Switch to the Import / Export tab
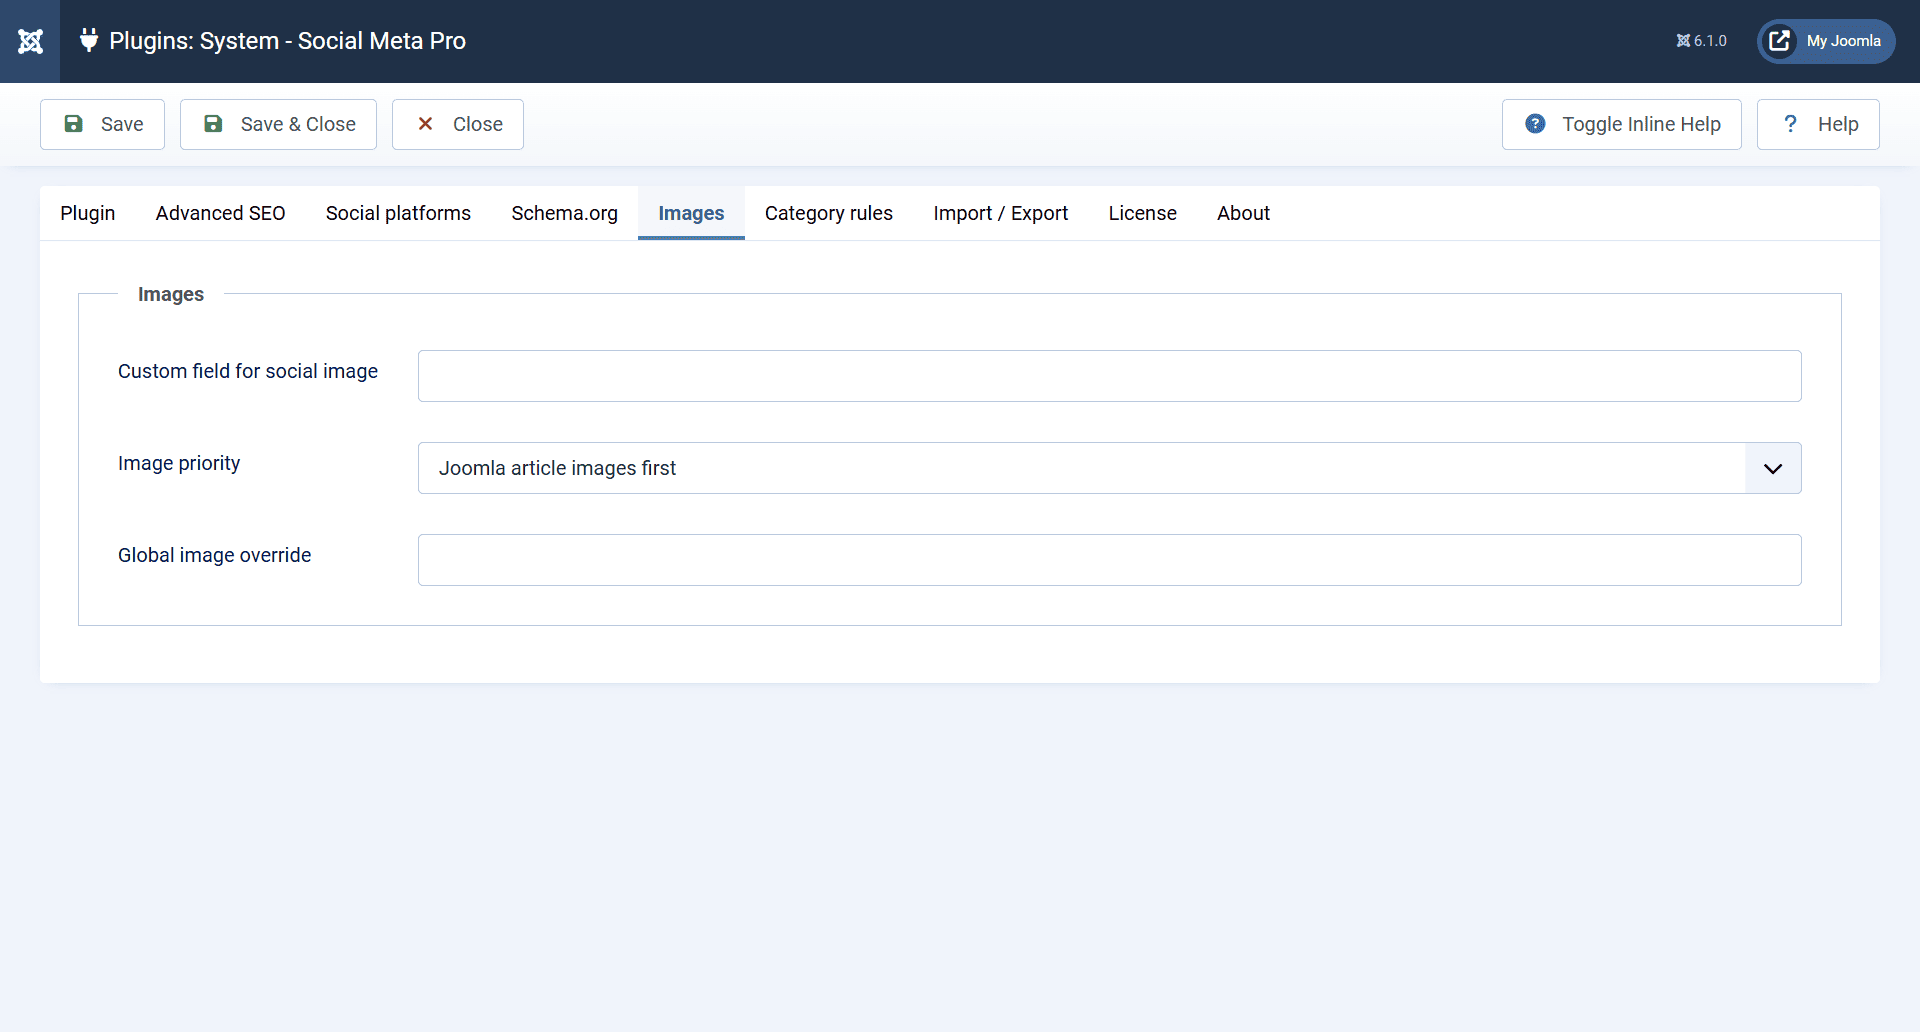The height and width of the screenshot is (1032, 1920). (1000, 213)
